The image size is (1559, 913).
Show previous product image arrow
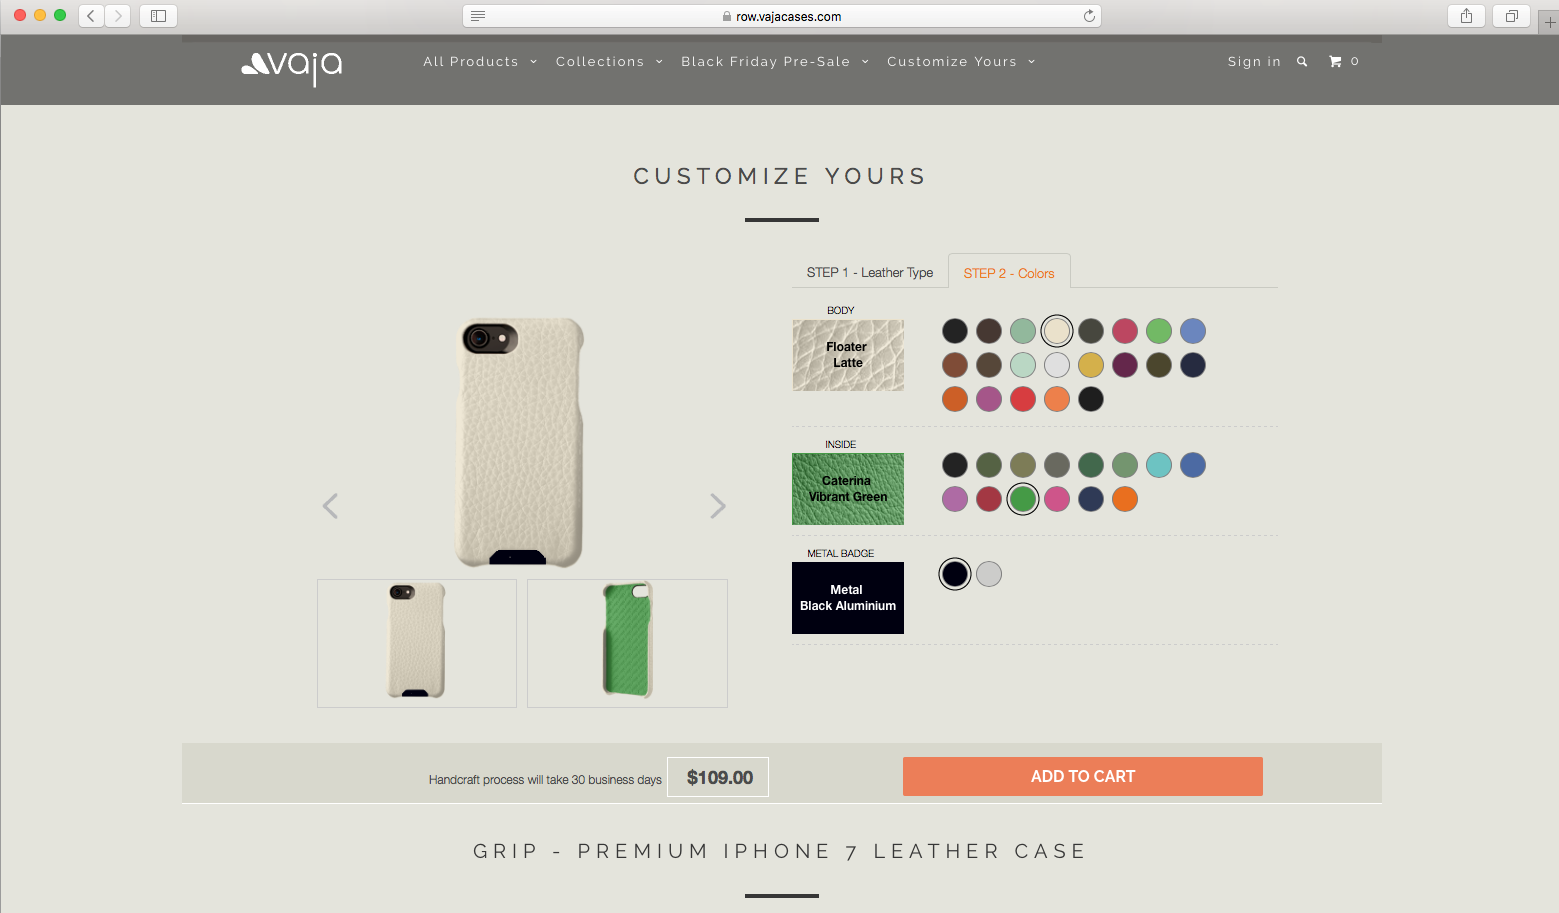330,506
